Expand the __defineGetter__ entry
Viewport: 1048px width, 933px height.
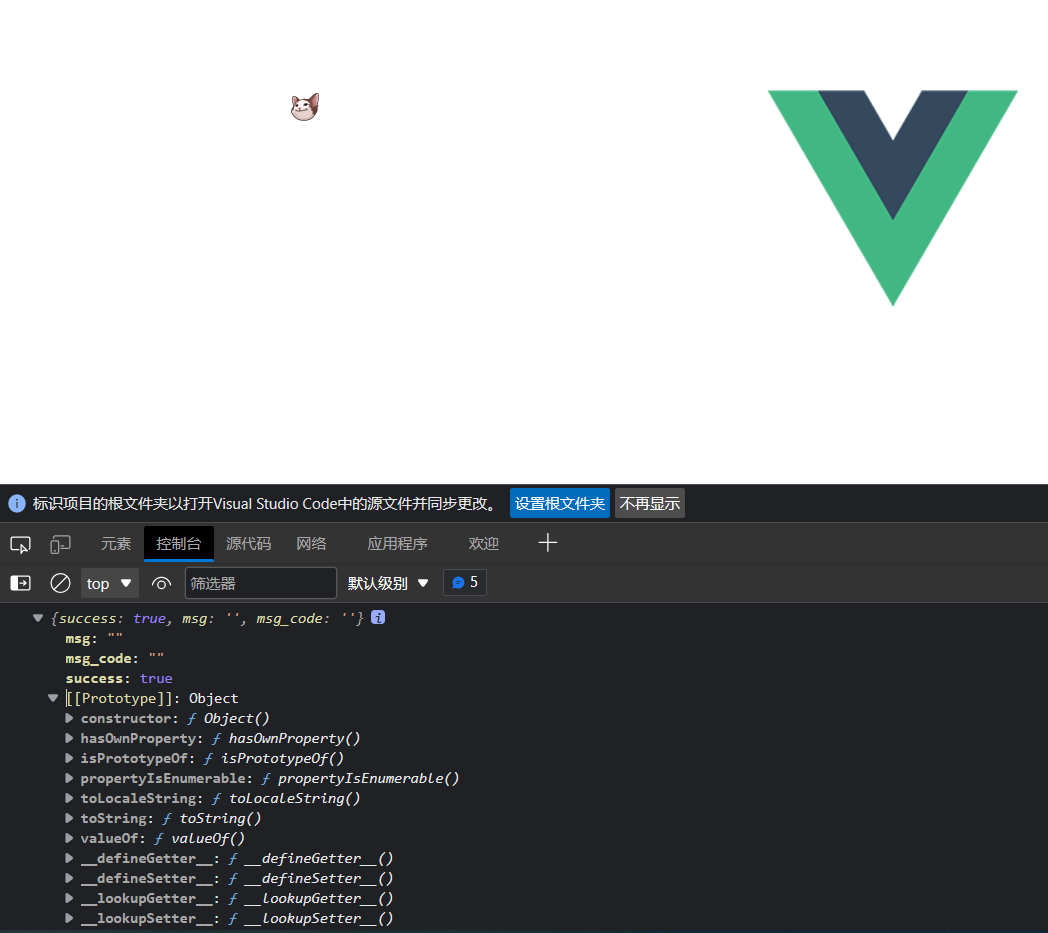(x=69, y=857)
